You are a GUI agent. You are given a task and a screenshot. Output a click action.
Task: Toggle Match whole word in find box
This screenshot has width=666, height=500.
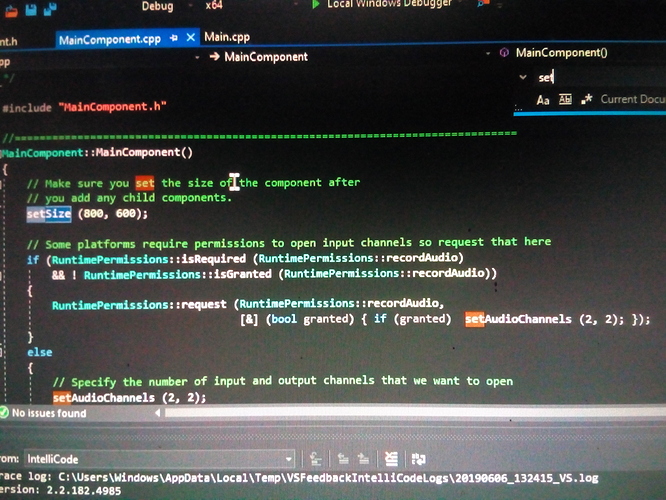coord(565,99)
